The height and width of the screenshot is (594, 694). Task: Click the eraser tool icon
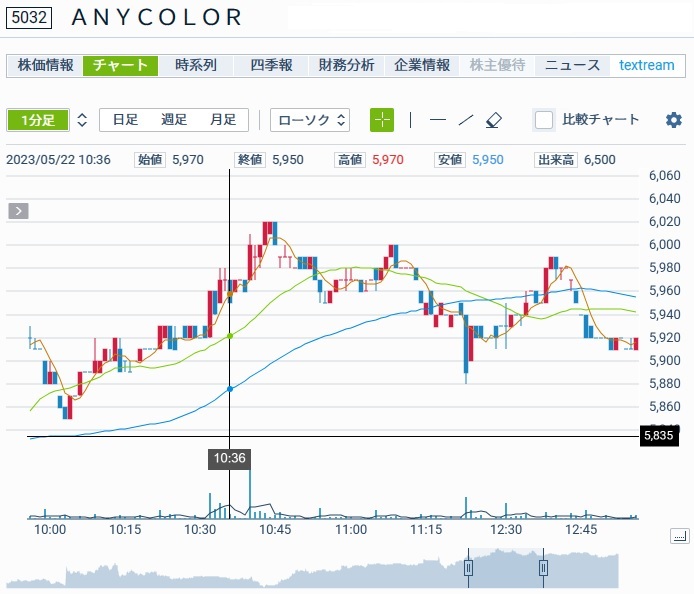point(493,120)
